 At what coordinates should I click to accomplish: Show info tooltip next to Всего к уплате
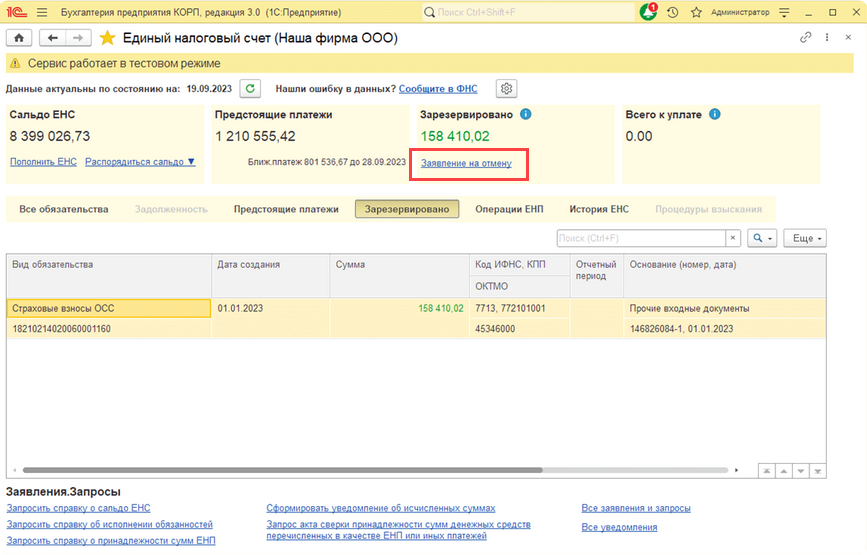click(714, 114)
